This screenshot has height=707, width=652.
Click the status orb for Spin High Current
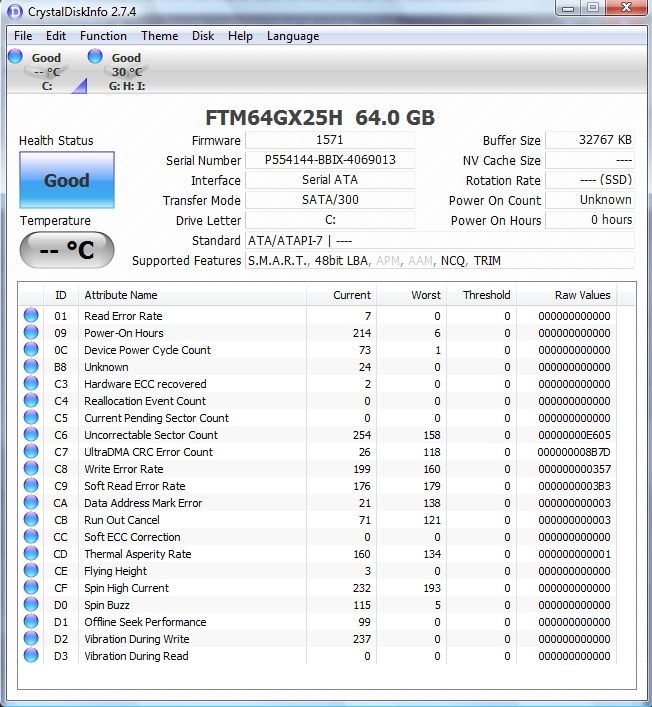[31, 587]
